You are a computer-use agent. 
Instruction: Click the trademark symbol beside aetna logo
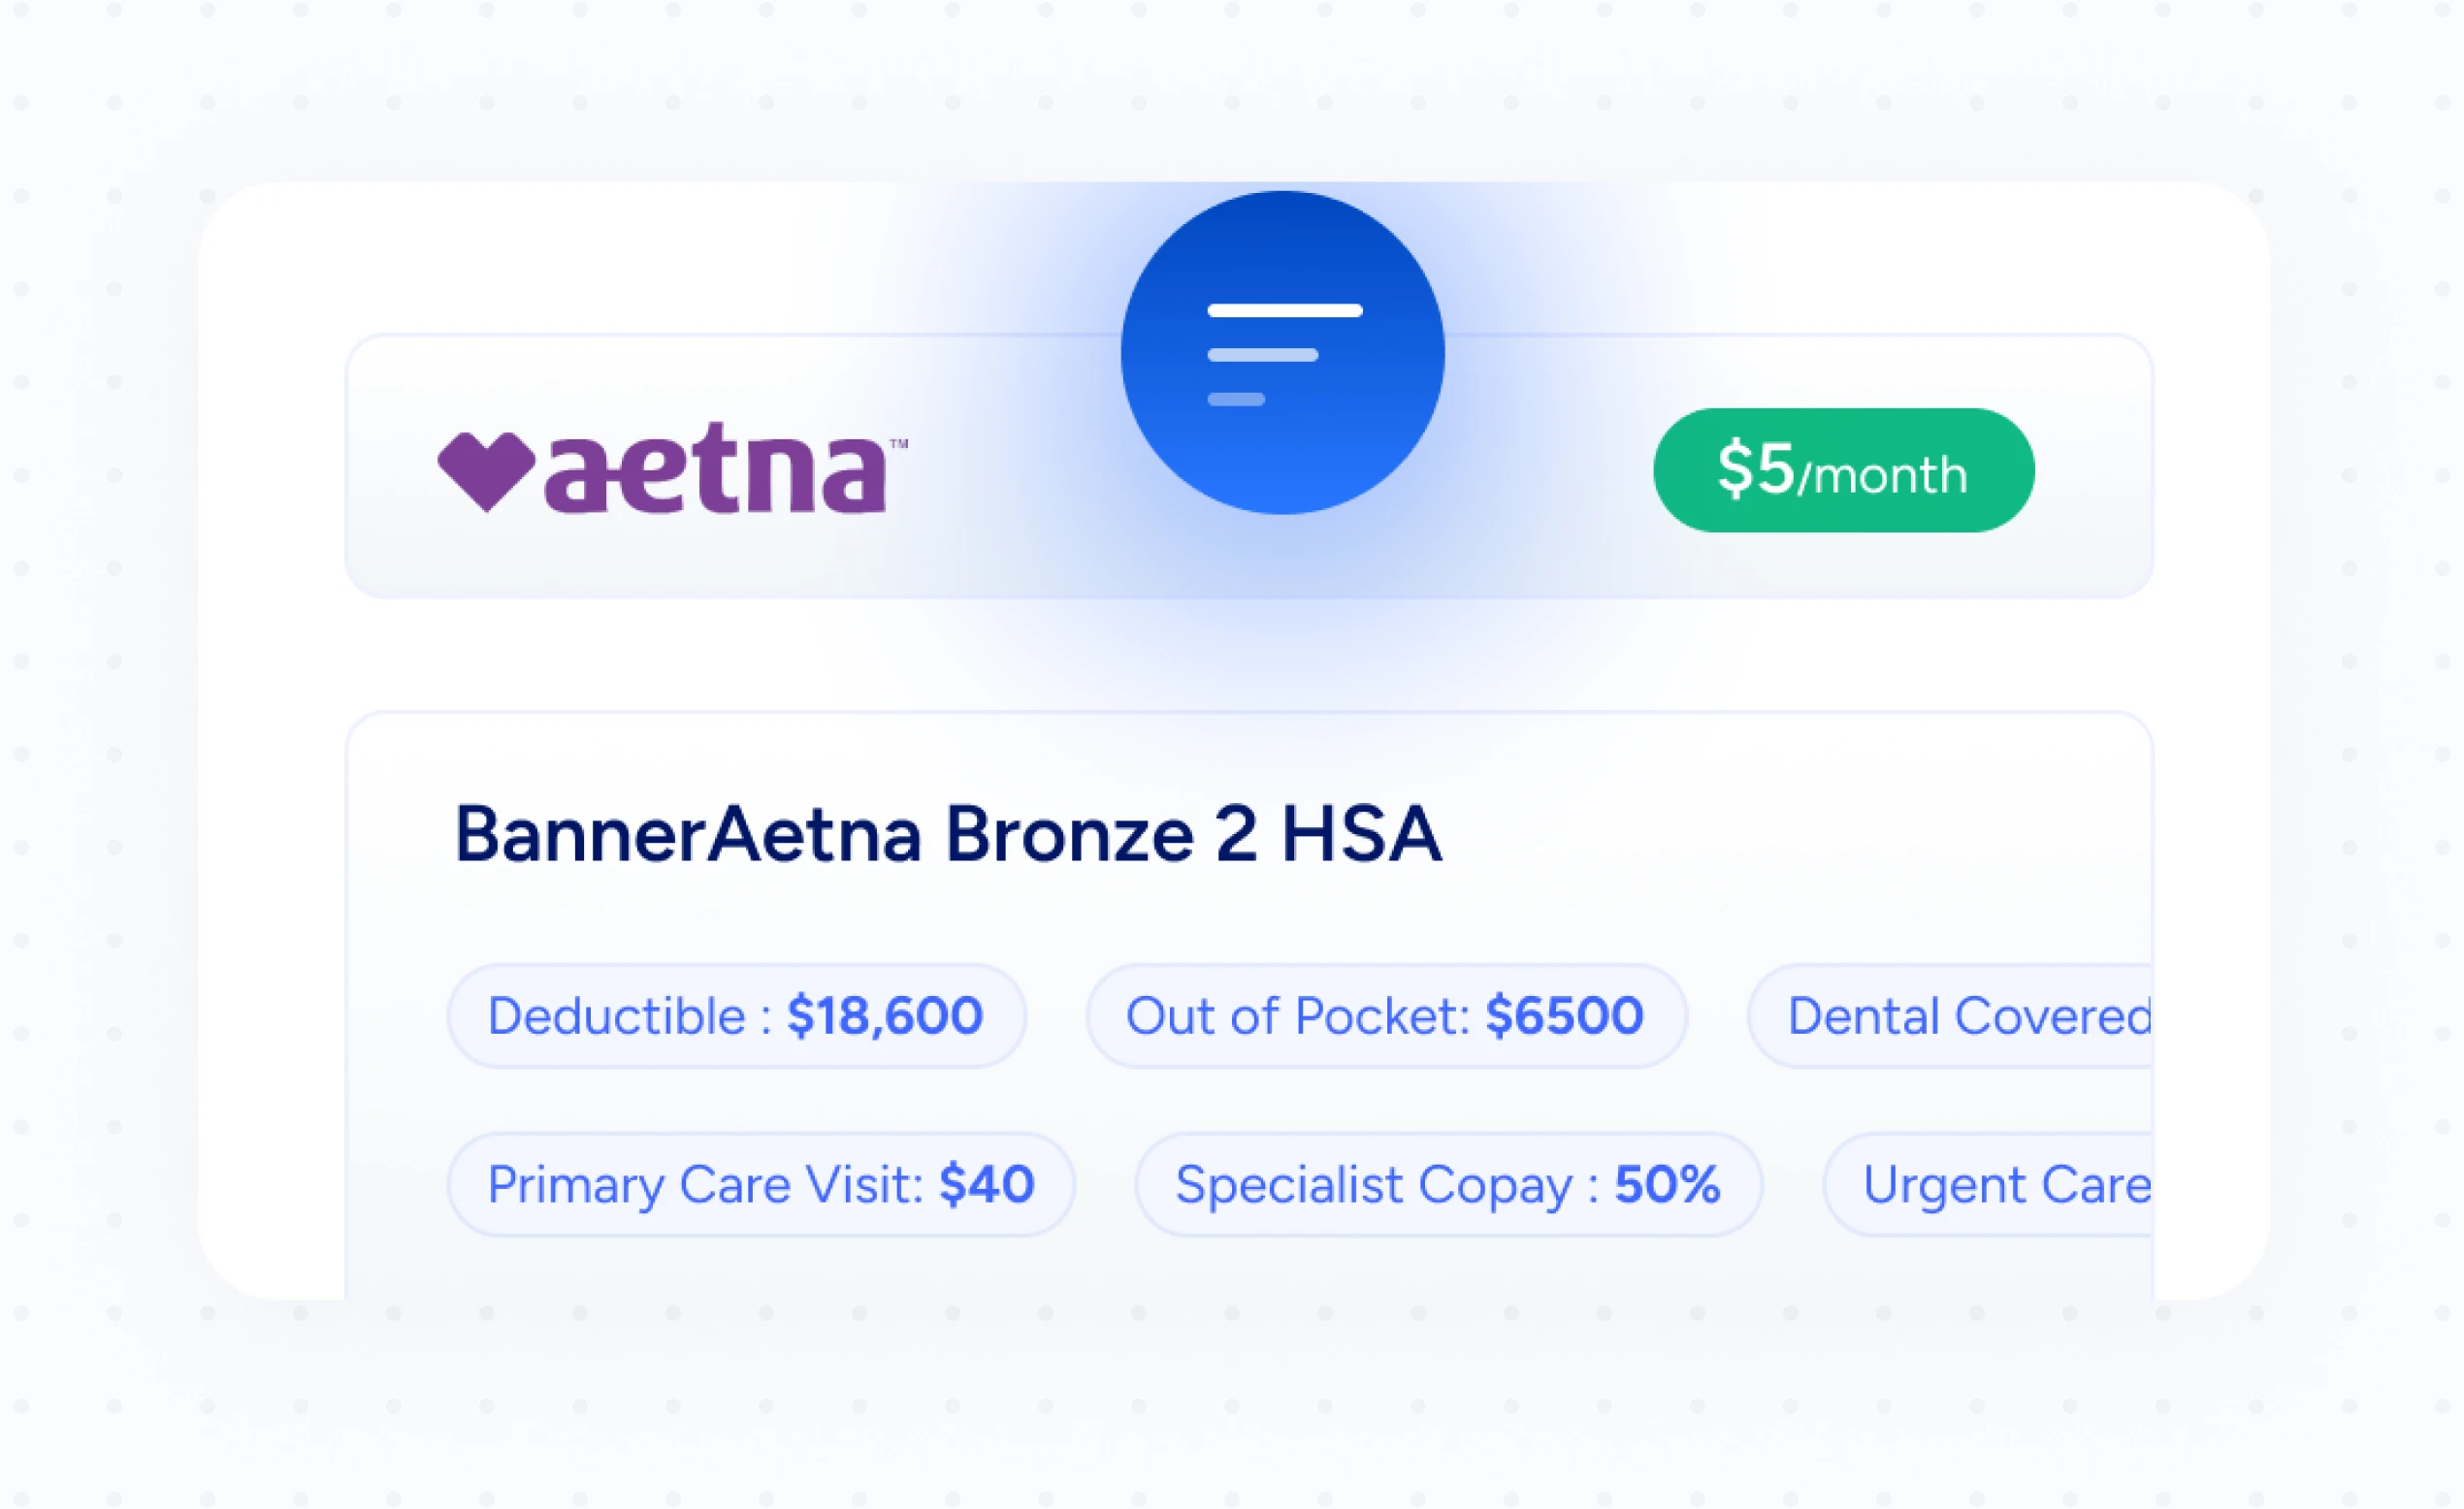click(x=898, y=443)
